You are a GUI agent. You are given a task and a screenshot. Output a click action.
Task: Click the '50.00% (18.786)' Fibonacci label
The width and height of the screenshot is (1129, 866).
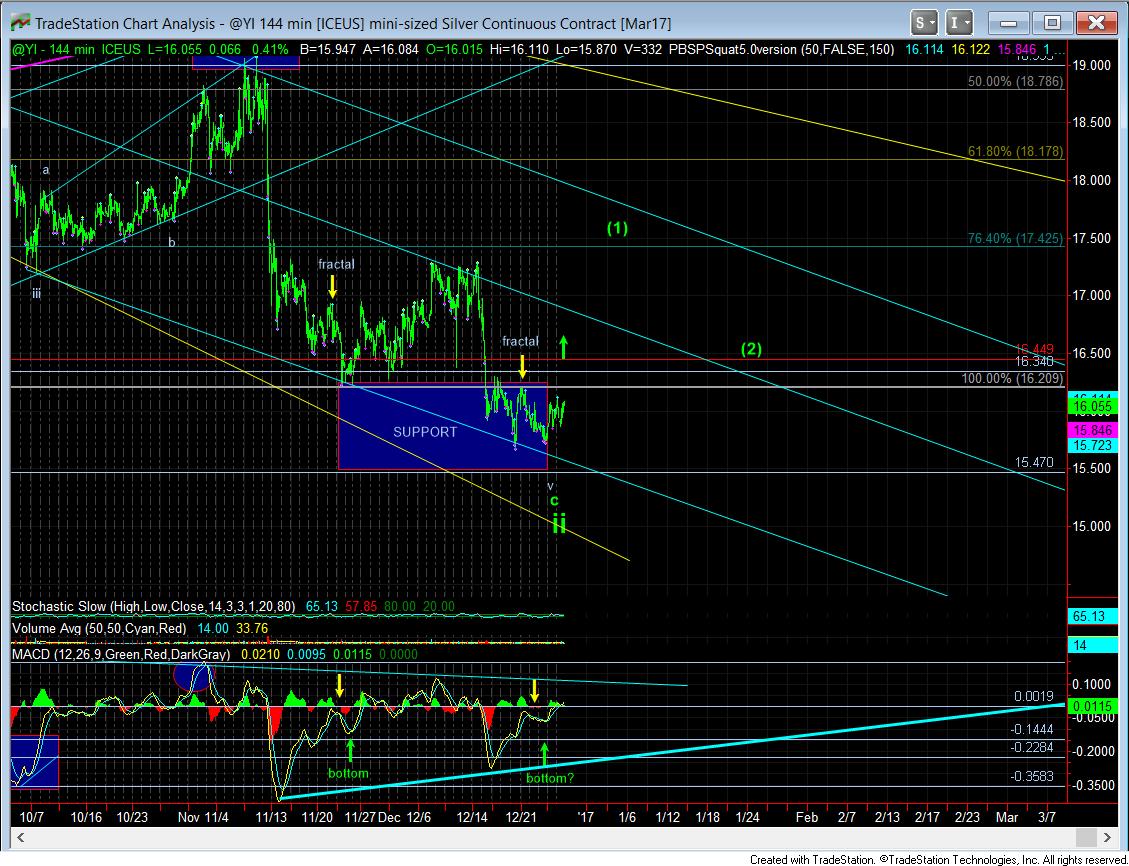[x=1015, y=81]
